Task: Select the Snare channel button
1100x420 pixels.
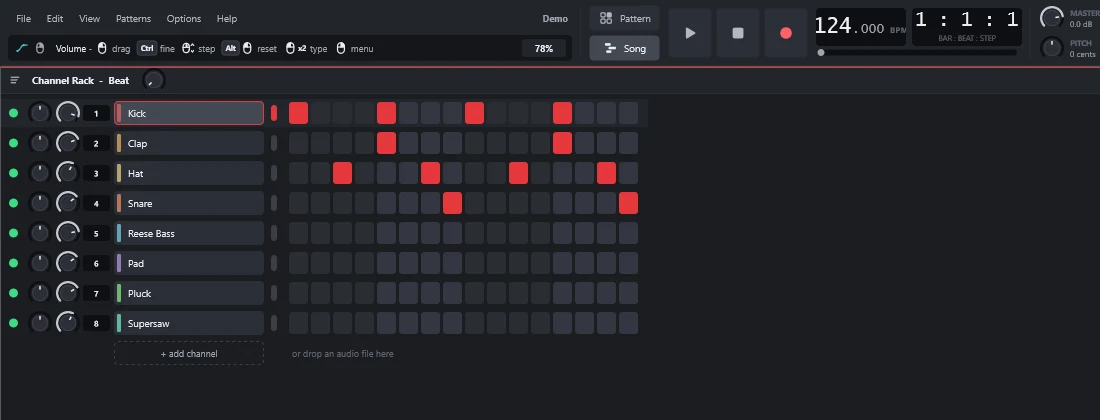Action: click(x=189, y=203)
